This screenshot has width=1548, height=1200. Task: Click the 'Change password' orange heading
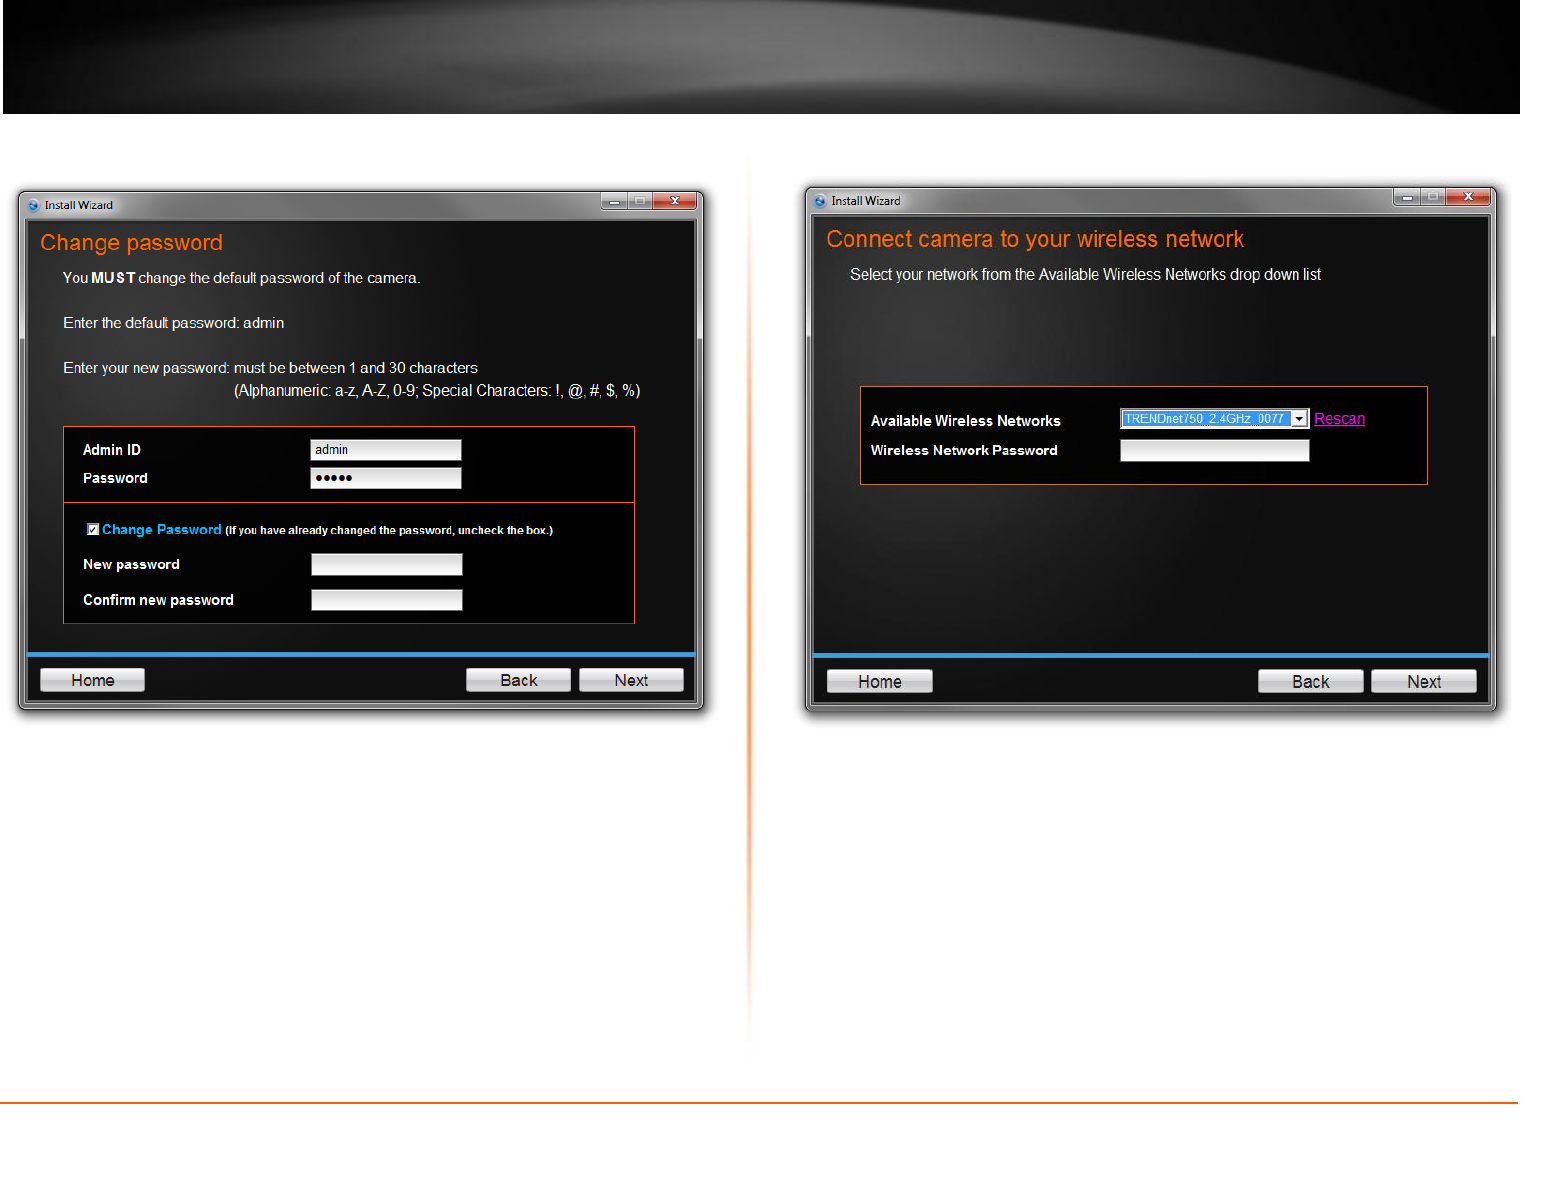(131, 243)
